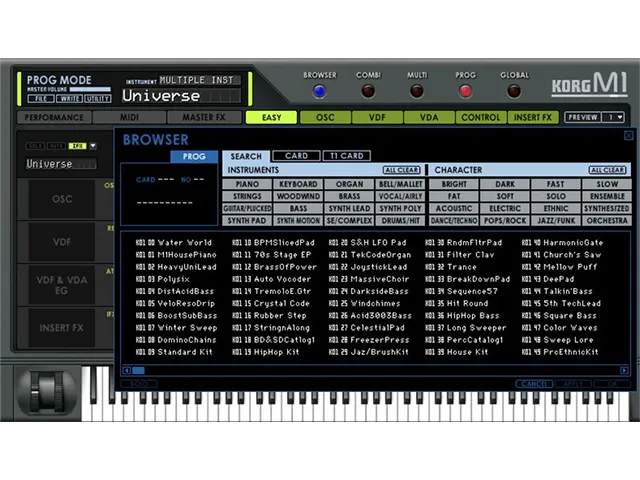The width and height of the screenshot is (640, 480).
Task: Open GLOBAL mode via its LED button
Action: point(514,91)
